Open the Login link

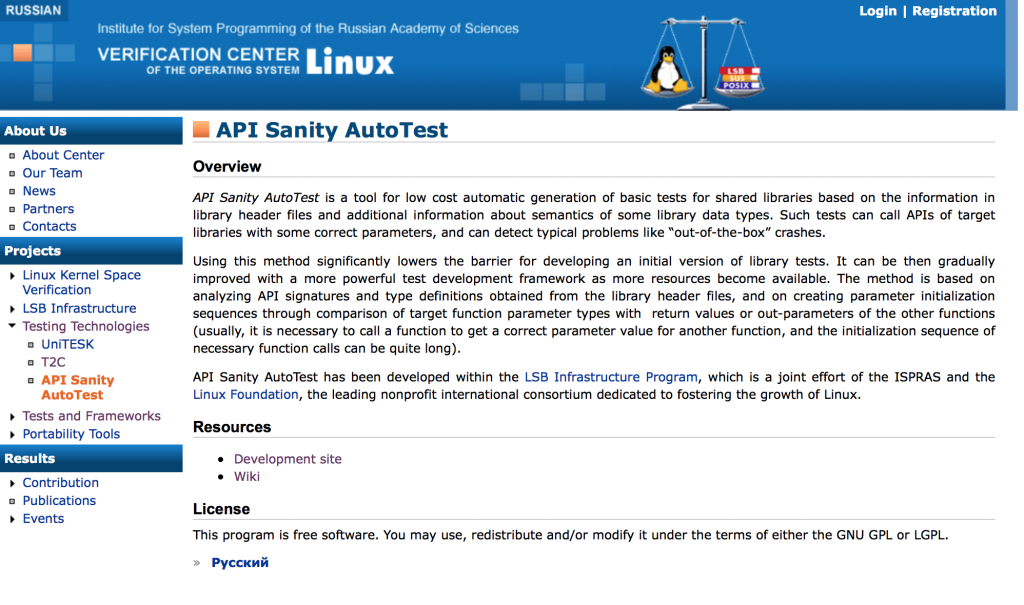[x=878, y=11]
